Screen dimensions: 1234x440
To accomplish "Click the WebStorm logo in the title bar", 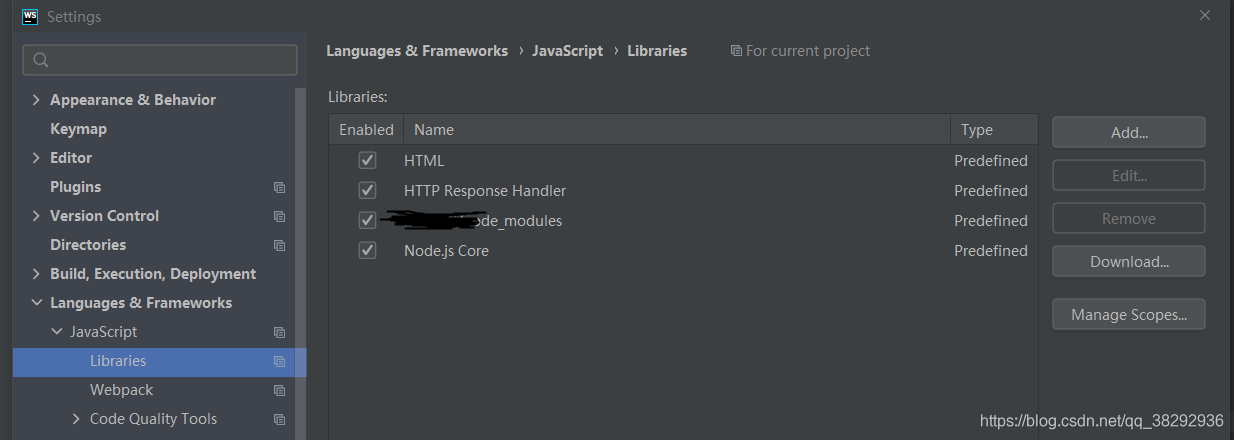I will click(30, 16).
